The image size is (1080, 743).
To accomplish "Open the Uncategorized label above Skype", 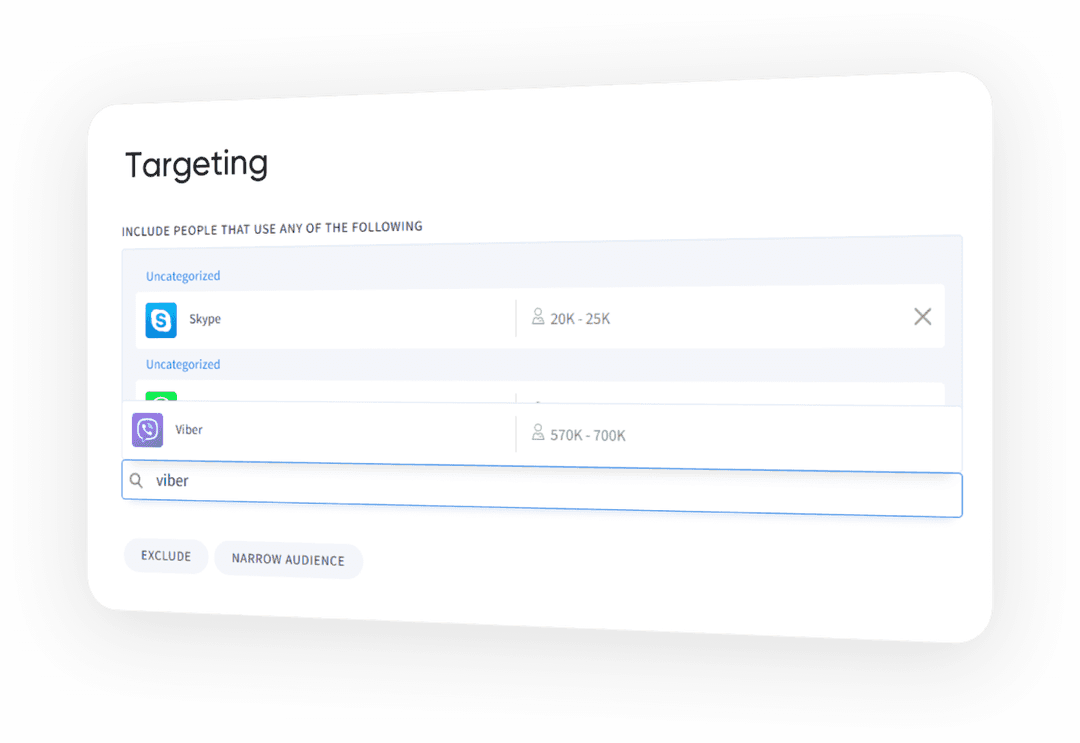I will click(183, 276).
